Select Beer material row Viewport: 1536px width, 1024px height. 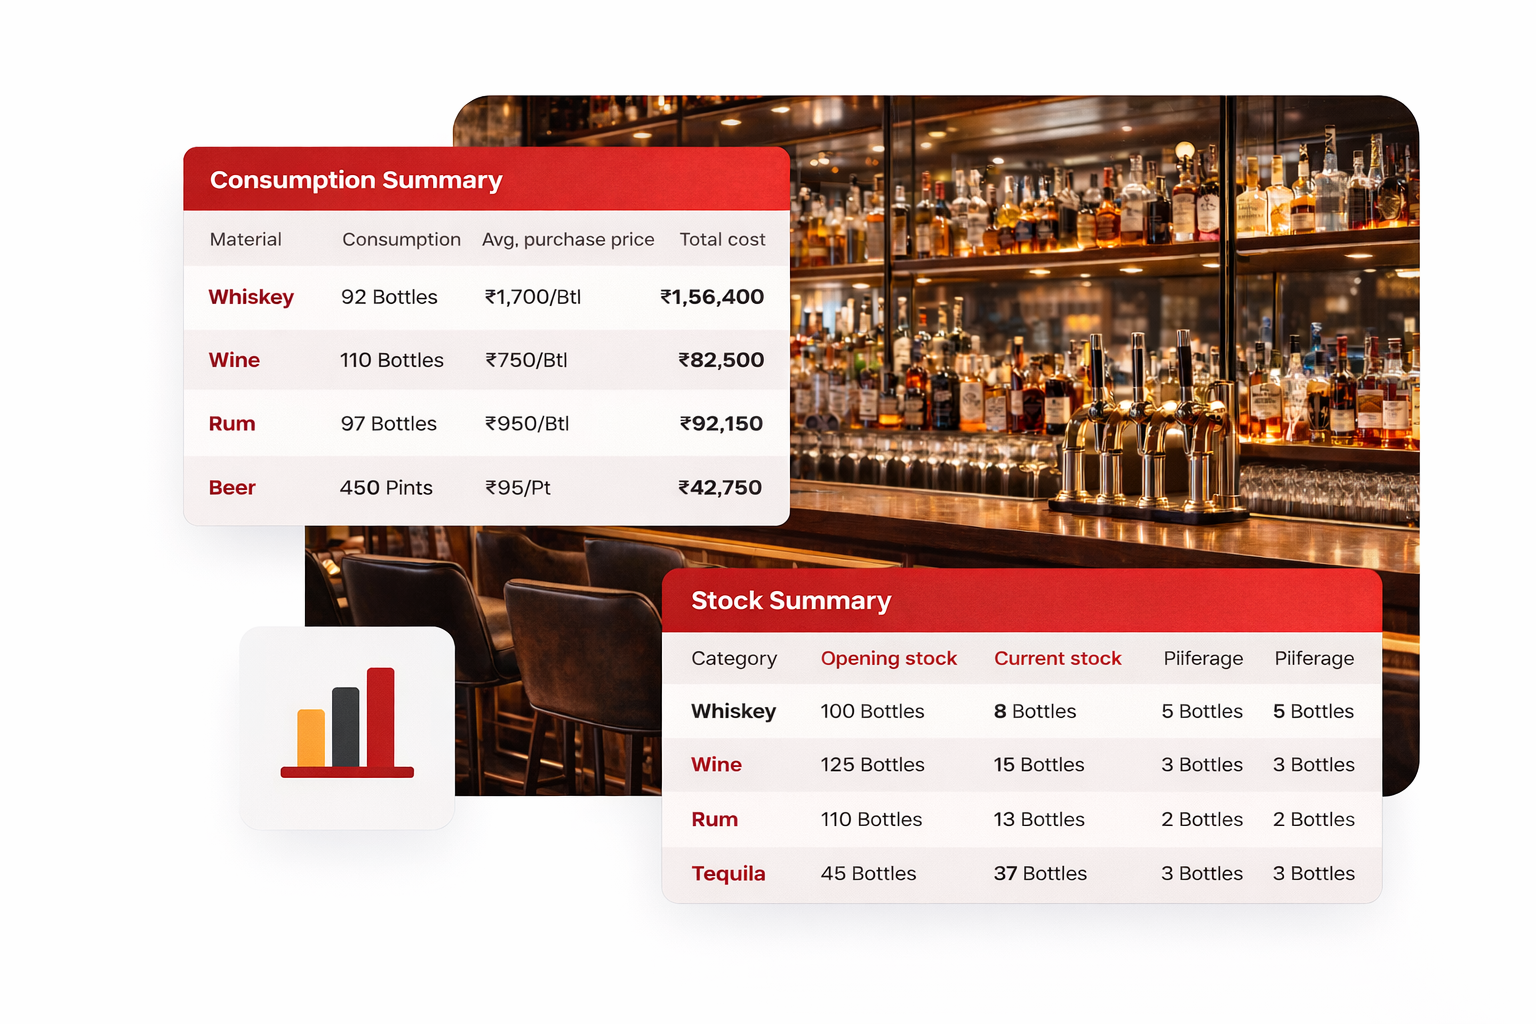(232, 488)
